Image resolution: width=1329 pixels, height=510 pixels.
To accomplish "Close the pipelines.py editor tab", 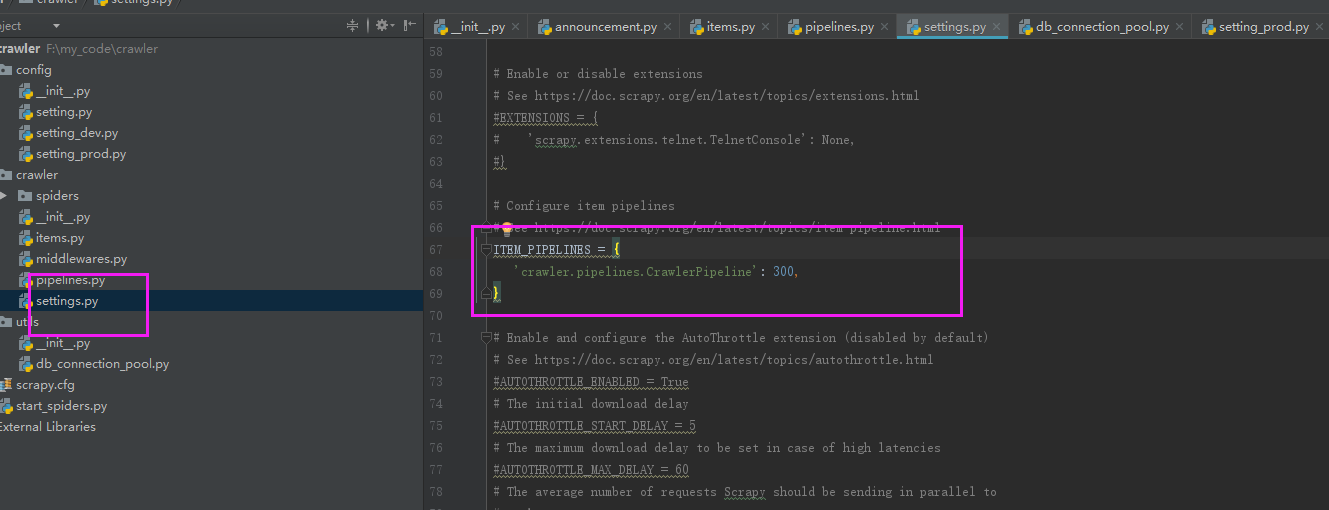I will coord(886,27).
